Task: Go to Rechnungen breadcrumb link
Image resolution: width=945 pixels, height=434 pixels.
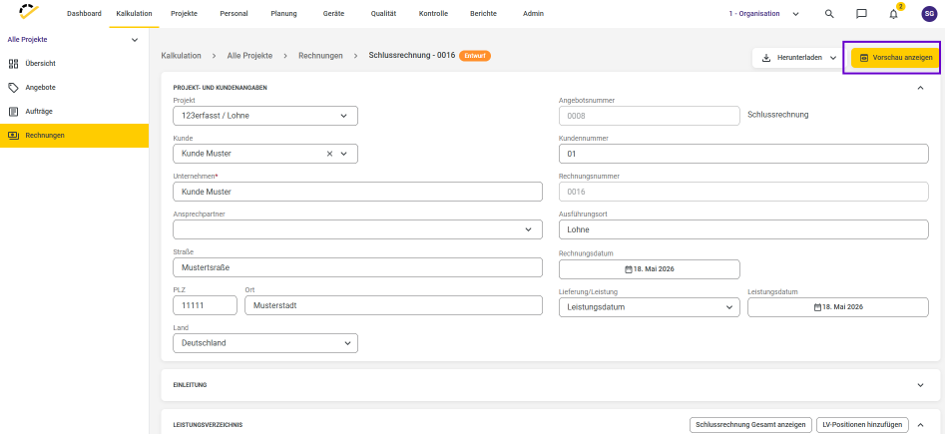Action: [321, 55]
